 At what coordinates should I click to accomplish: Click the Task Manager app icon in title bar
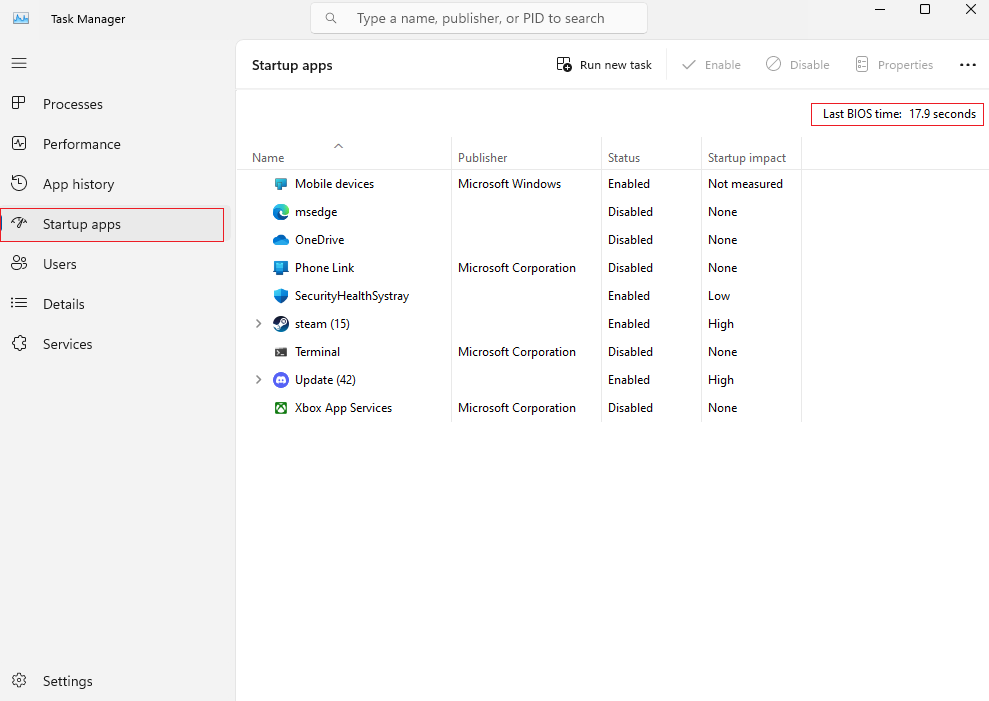tap(21, 18)
